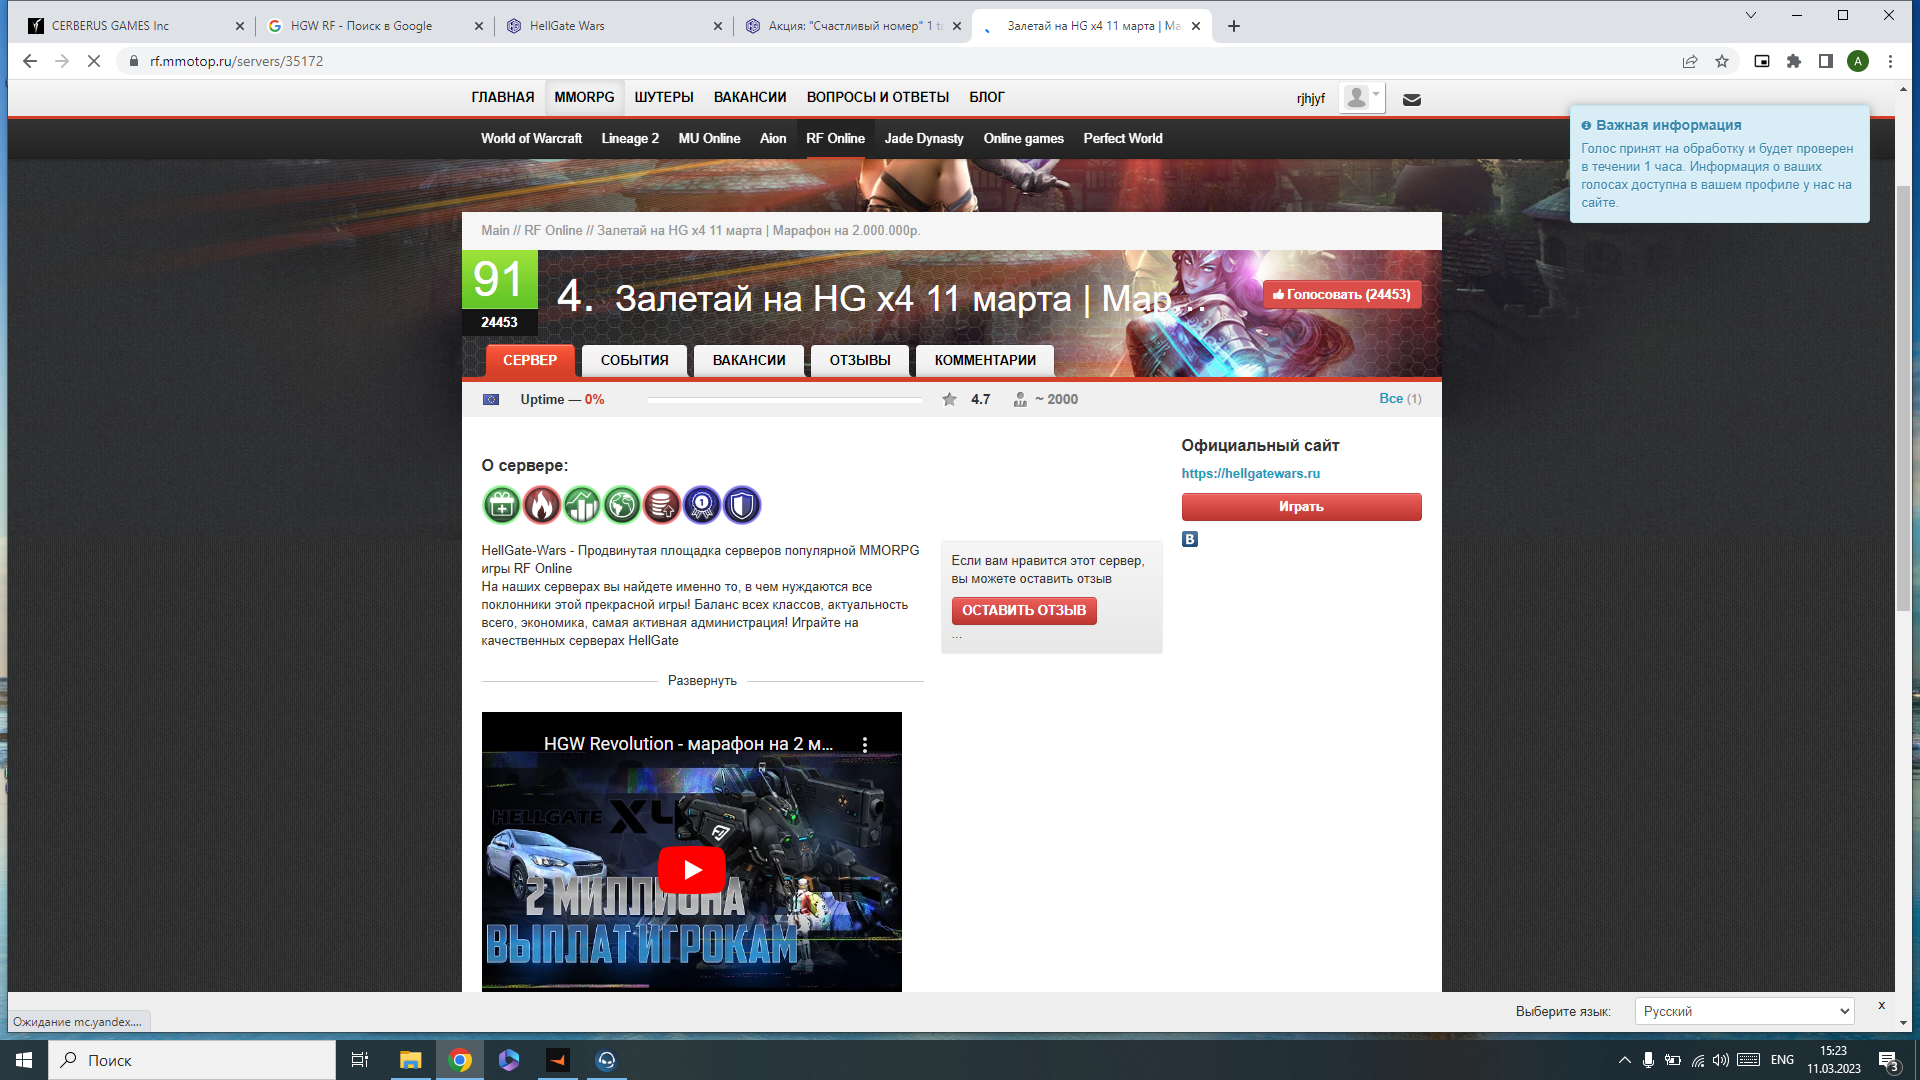The image size is (1920, 1080).
Task: Open the БЛОГ menu item
Action: pos(987,97)
